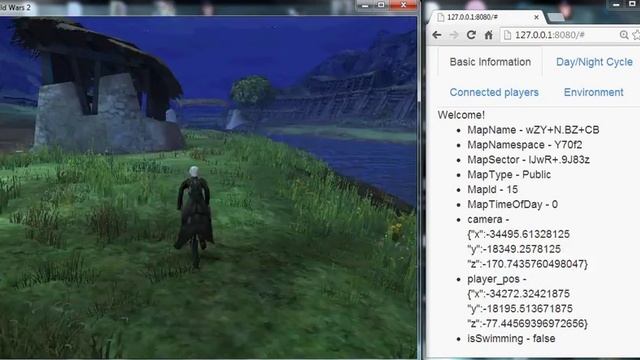Reload the page with refresh icon
640x360 pixels.
click(x=471, y=35)
